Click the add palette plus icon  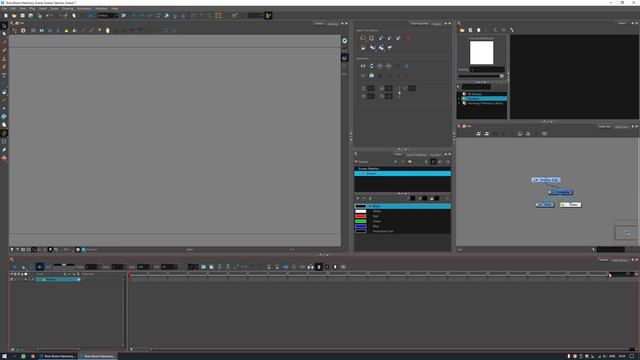pos(395,162)
